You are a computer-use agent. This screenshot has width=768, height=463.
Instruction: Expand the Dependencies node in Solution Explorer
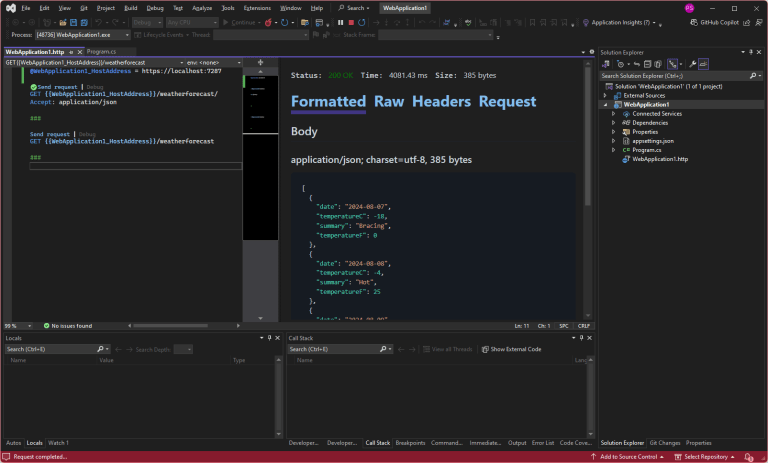(x=613, y=122)
